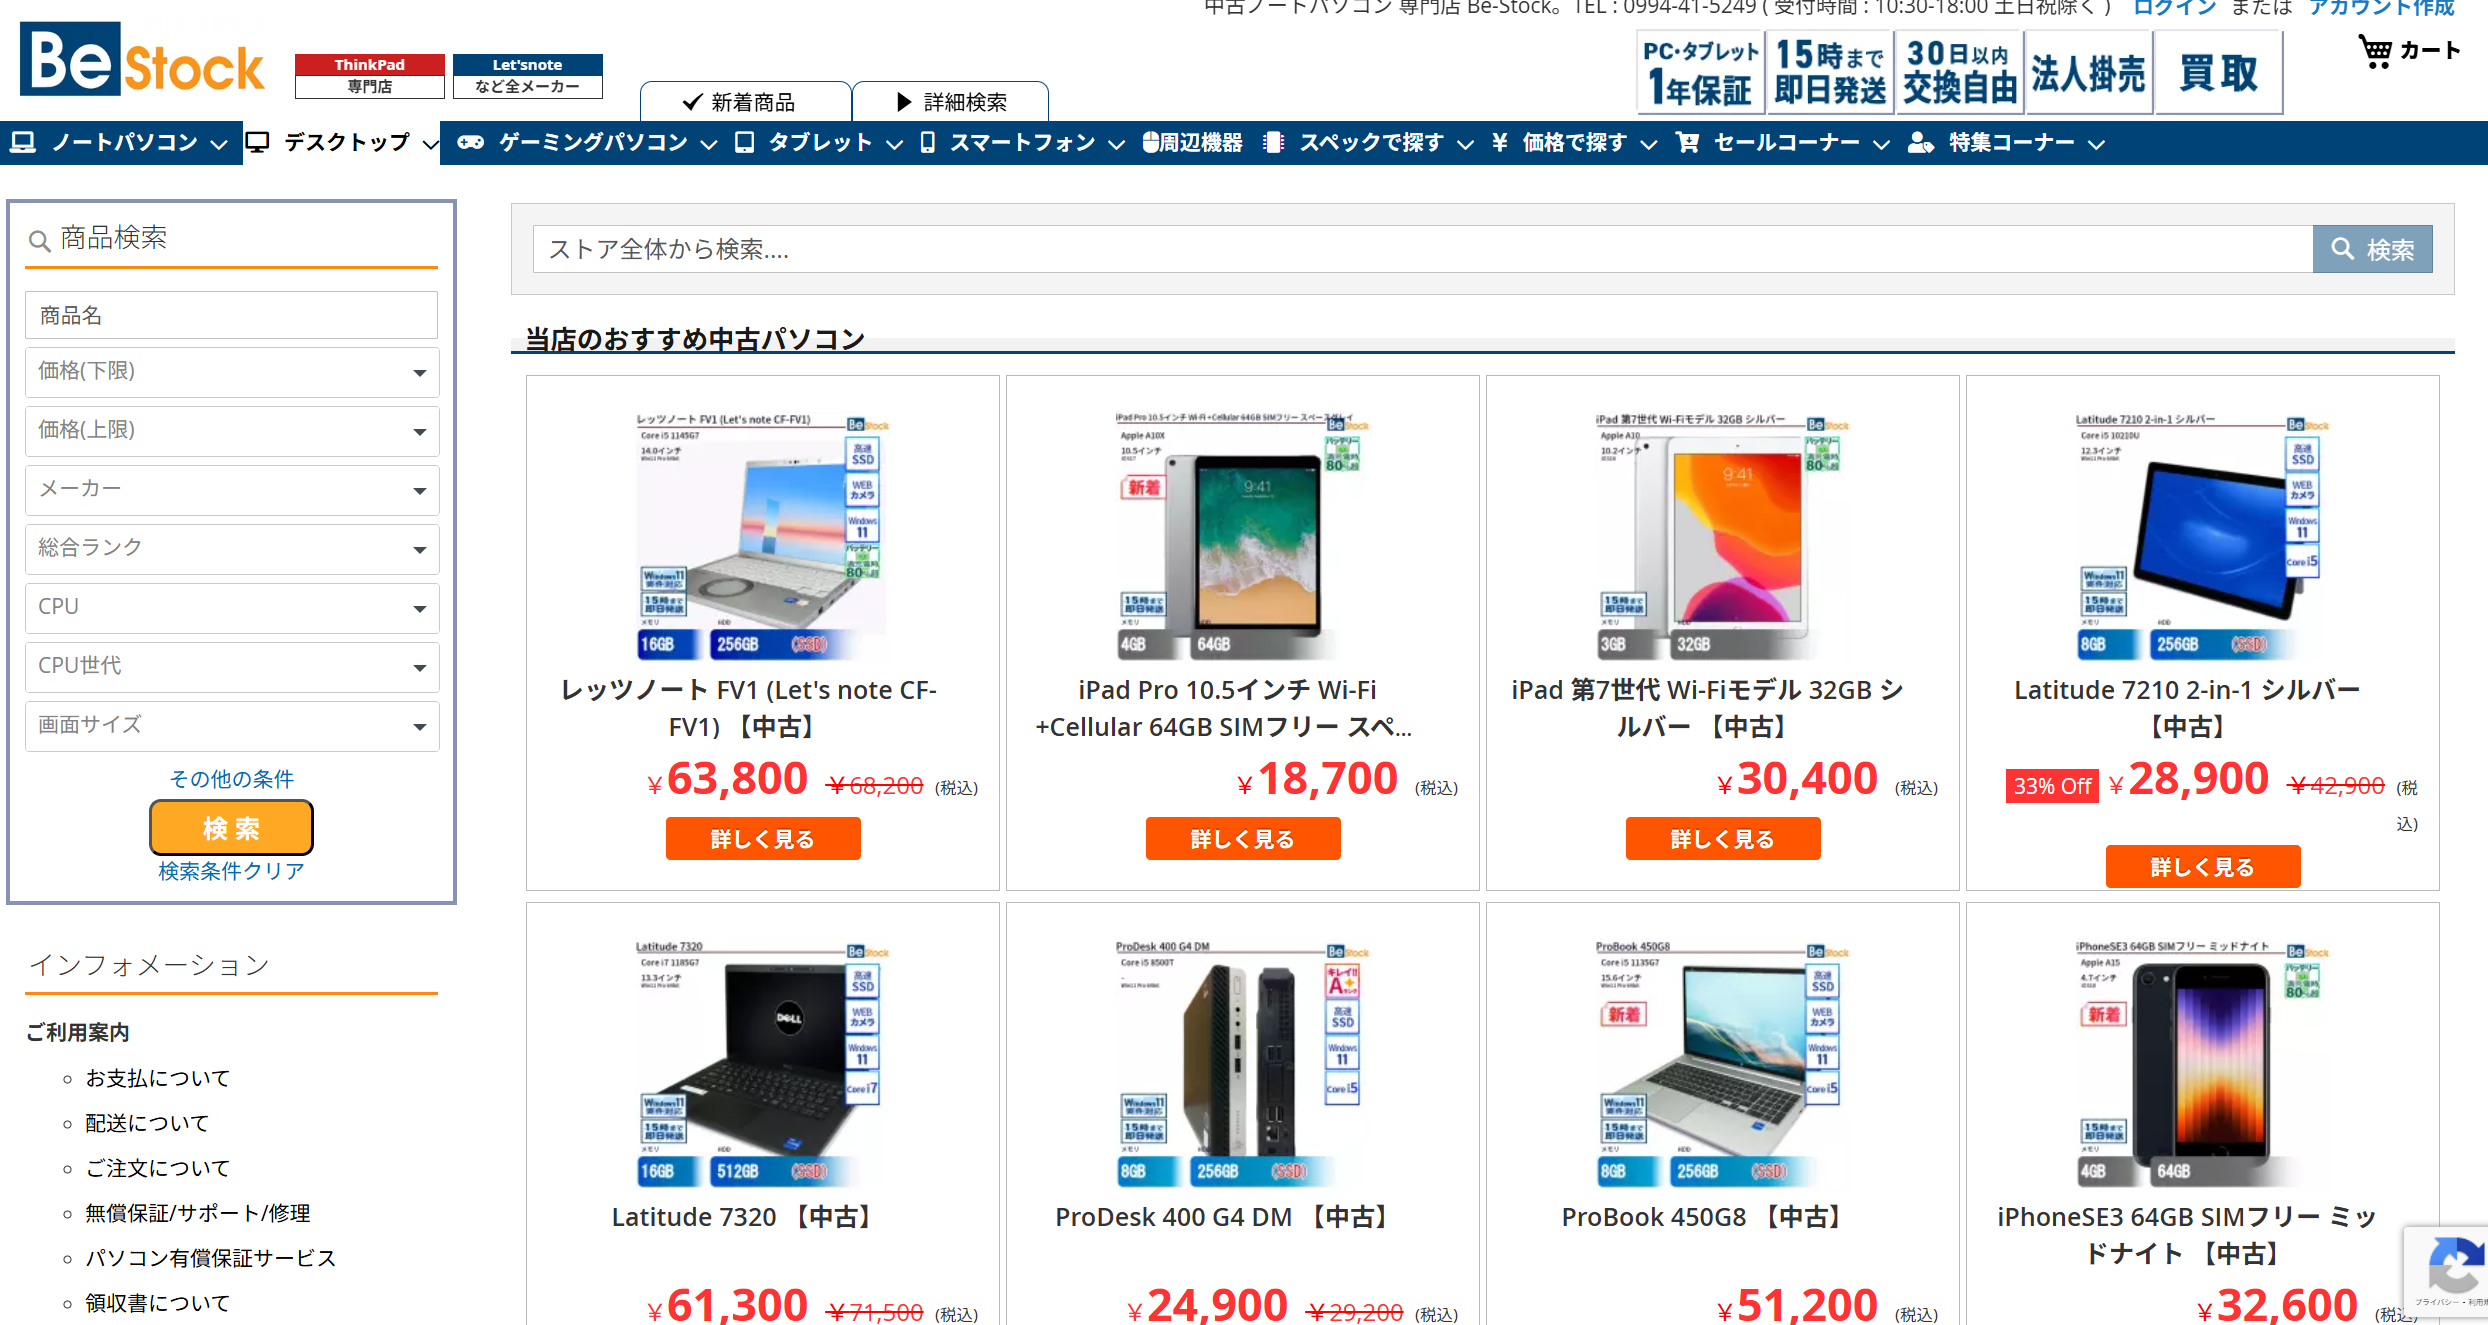Click the 15時まで即日発送 banner
Viewport: 2488px width, 1325px height.
(x=1830, y=72)
